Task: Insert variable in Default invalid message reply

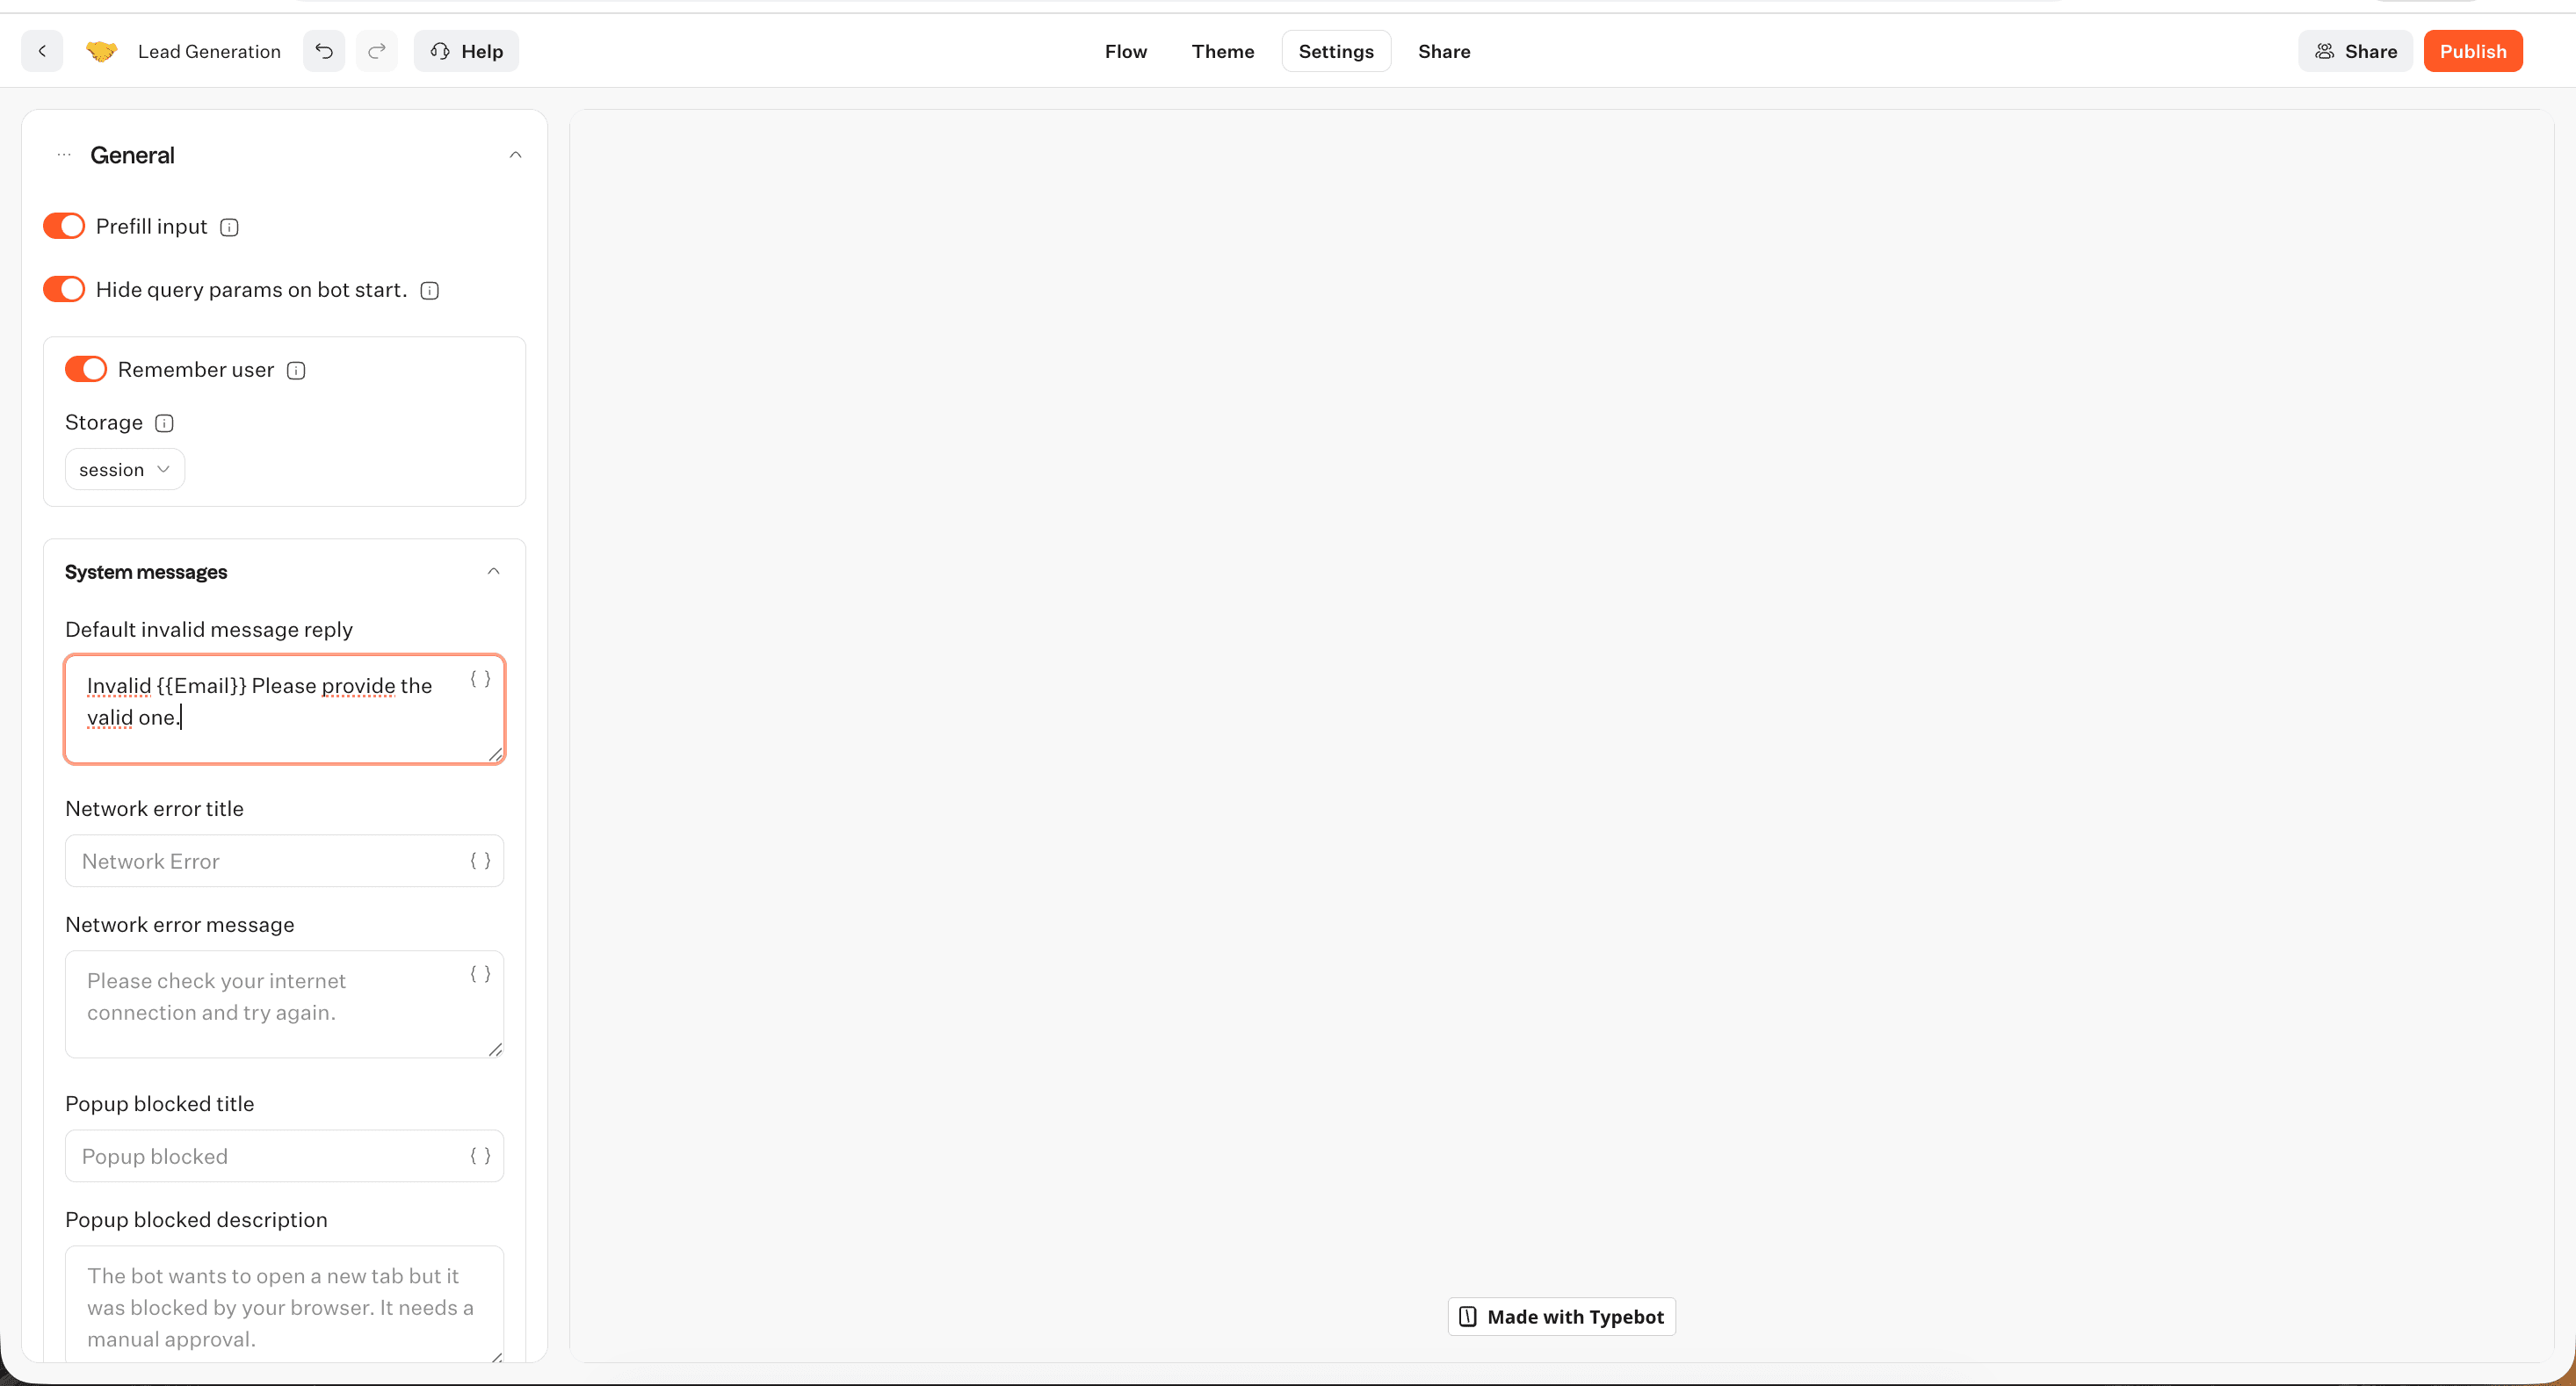Action: [x=480, y=679]
